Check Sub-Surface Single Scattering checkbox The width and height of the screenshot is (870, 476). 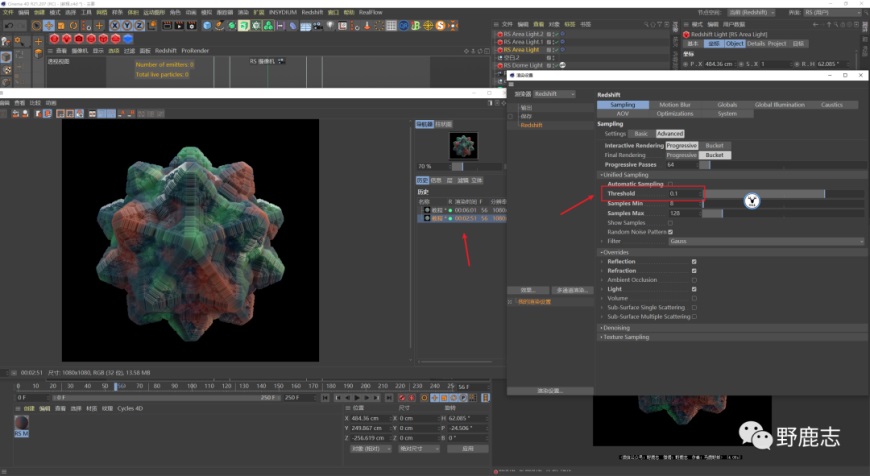[694, 307]
